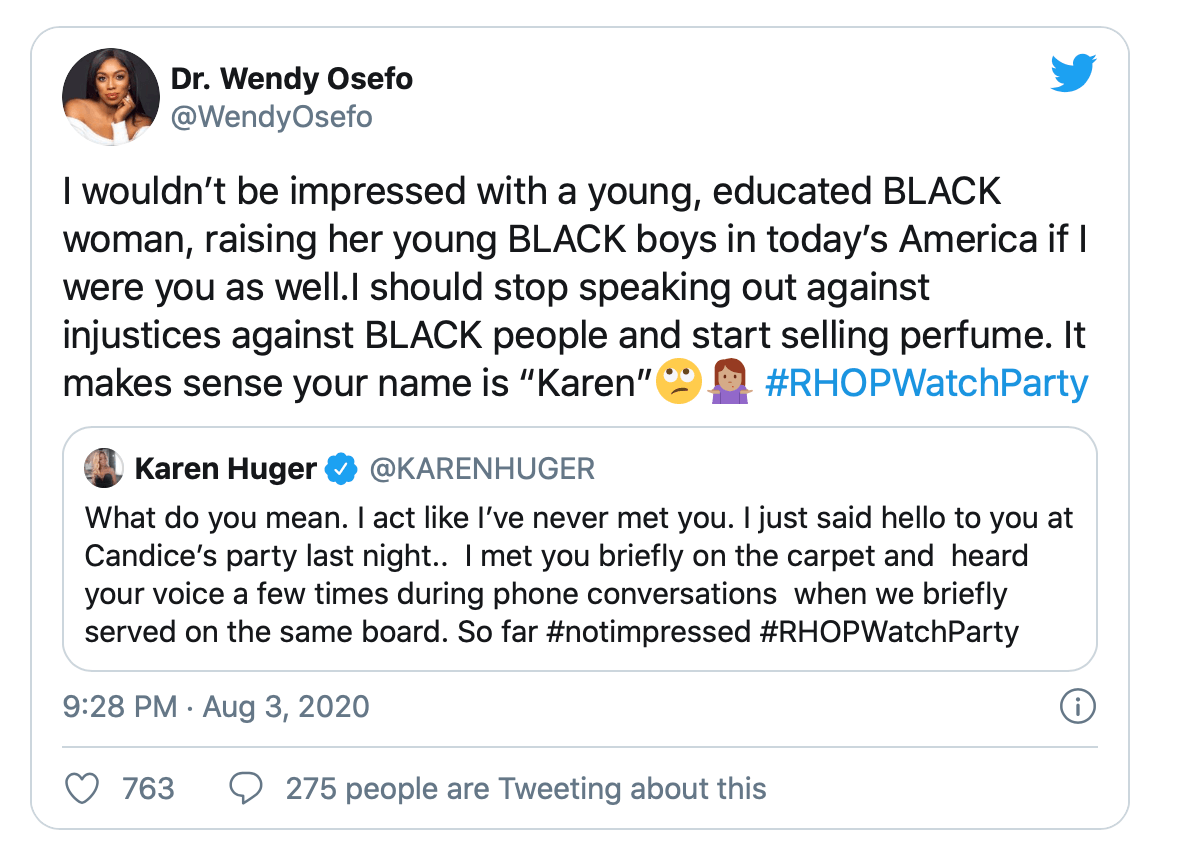Like the tweet with the heart icon
This screenshot has width=1184, height=844.
pos(80,788)
